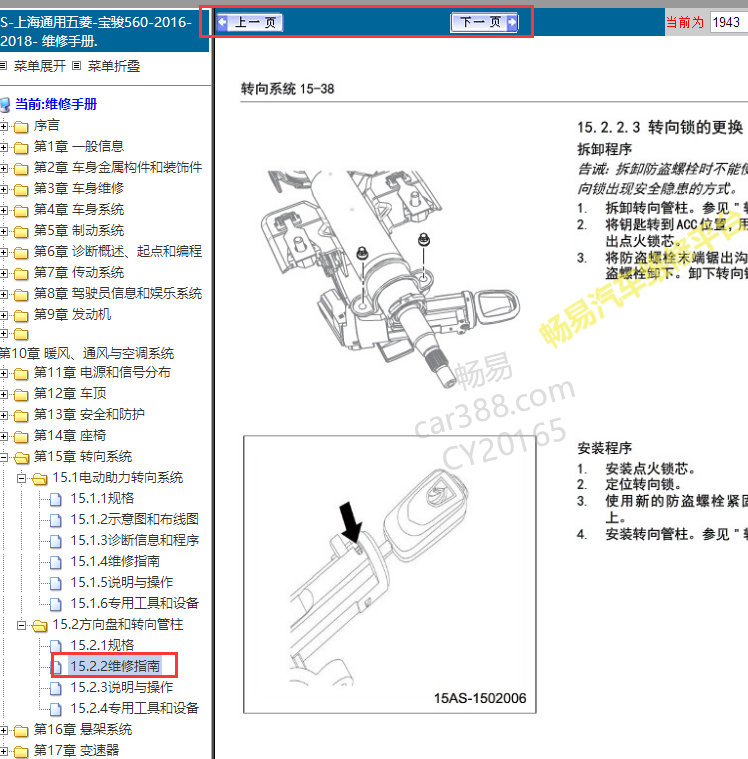Open 第10章 暖风、通风与空调系统 chapter

click(87, 353)
